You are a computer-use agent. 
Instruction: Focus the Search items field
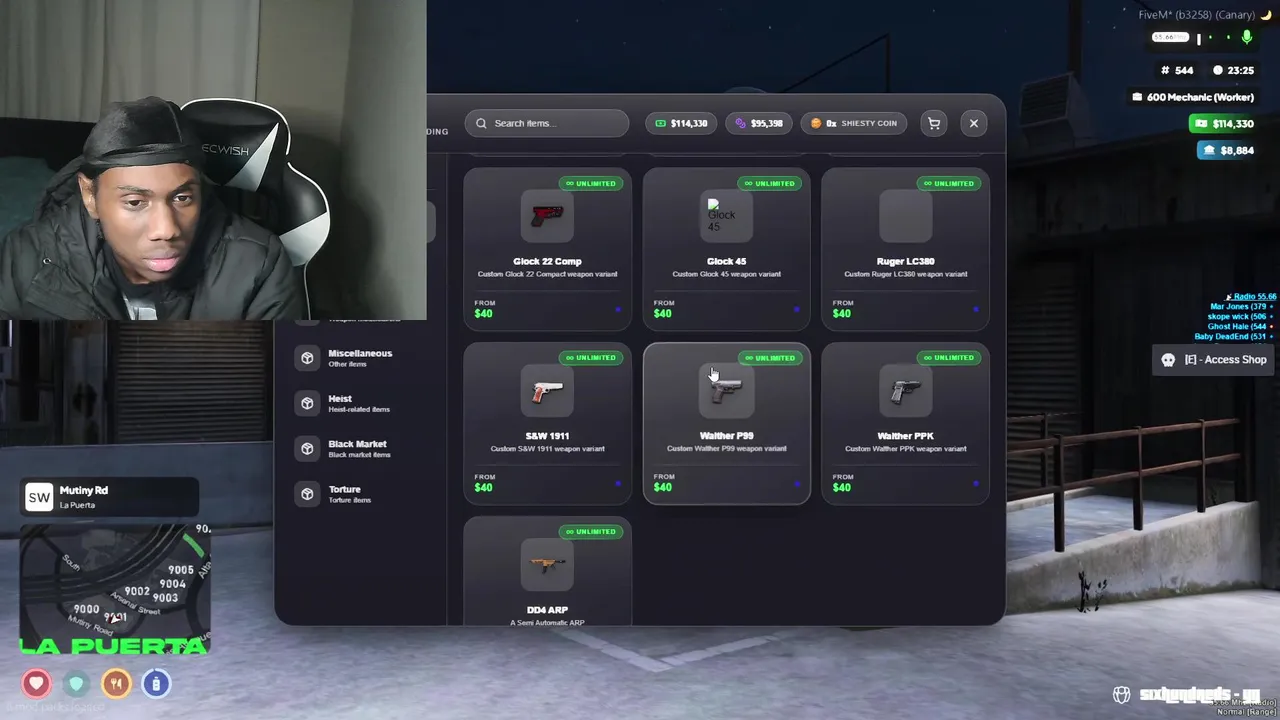coord(547,123)
